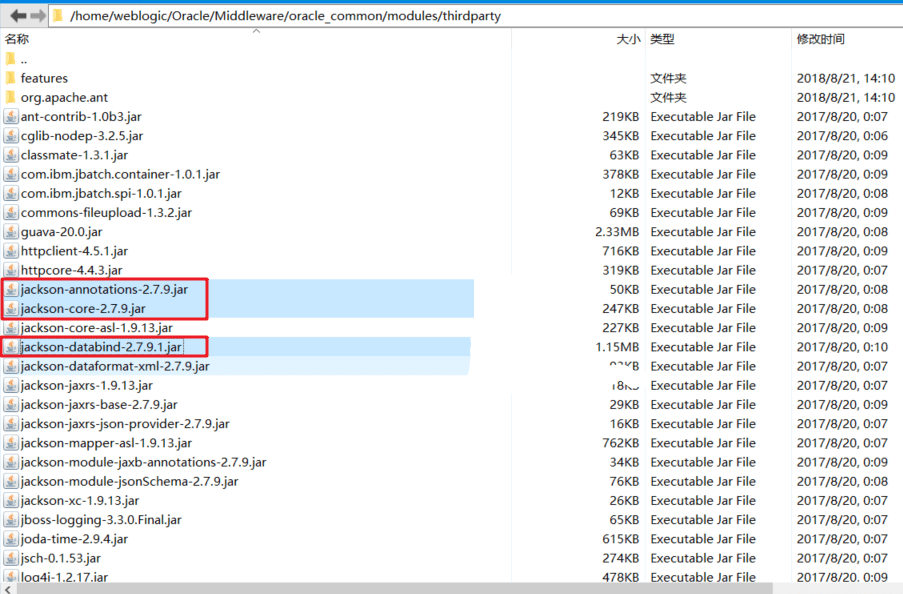Go back with the left arrow
The image size is (903, 594).
click(x=18, y=16)
